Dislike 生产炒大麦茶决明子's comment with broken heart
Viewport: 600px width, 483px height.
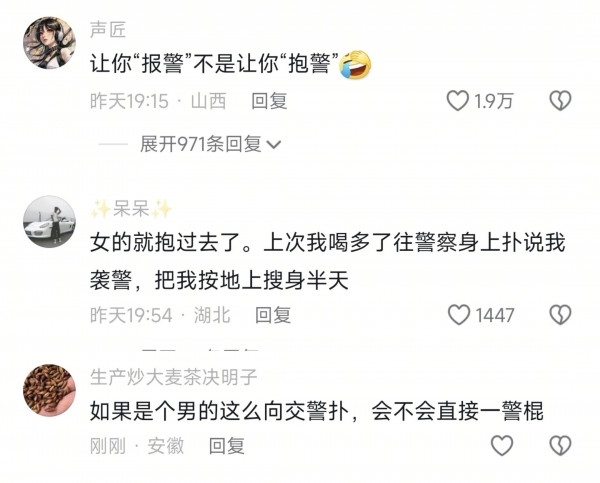[x=560, y=445]
